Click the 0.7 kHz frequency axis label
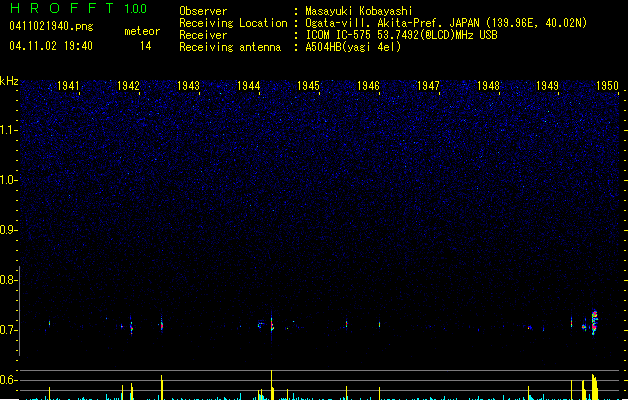 [x=9, y=330]
